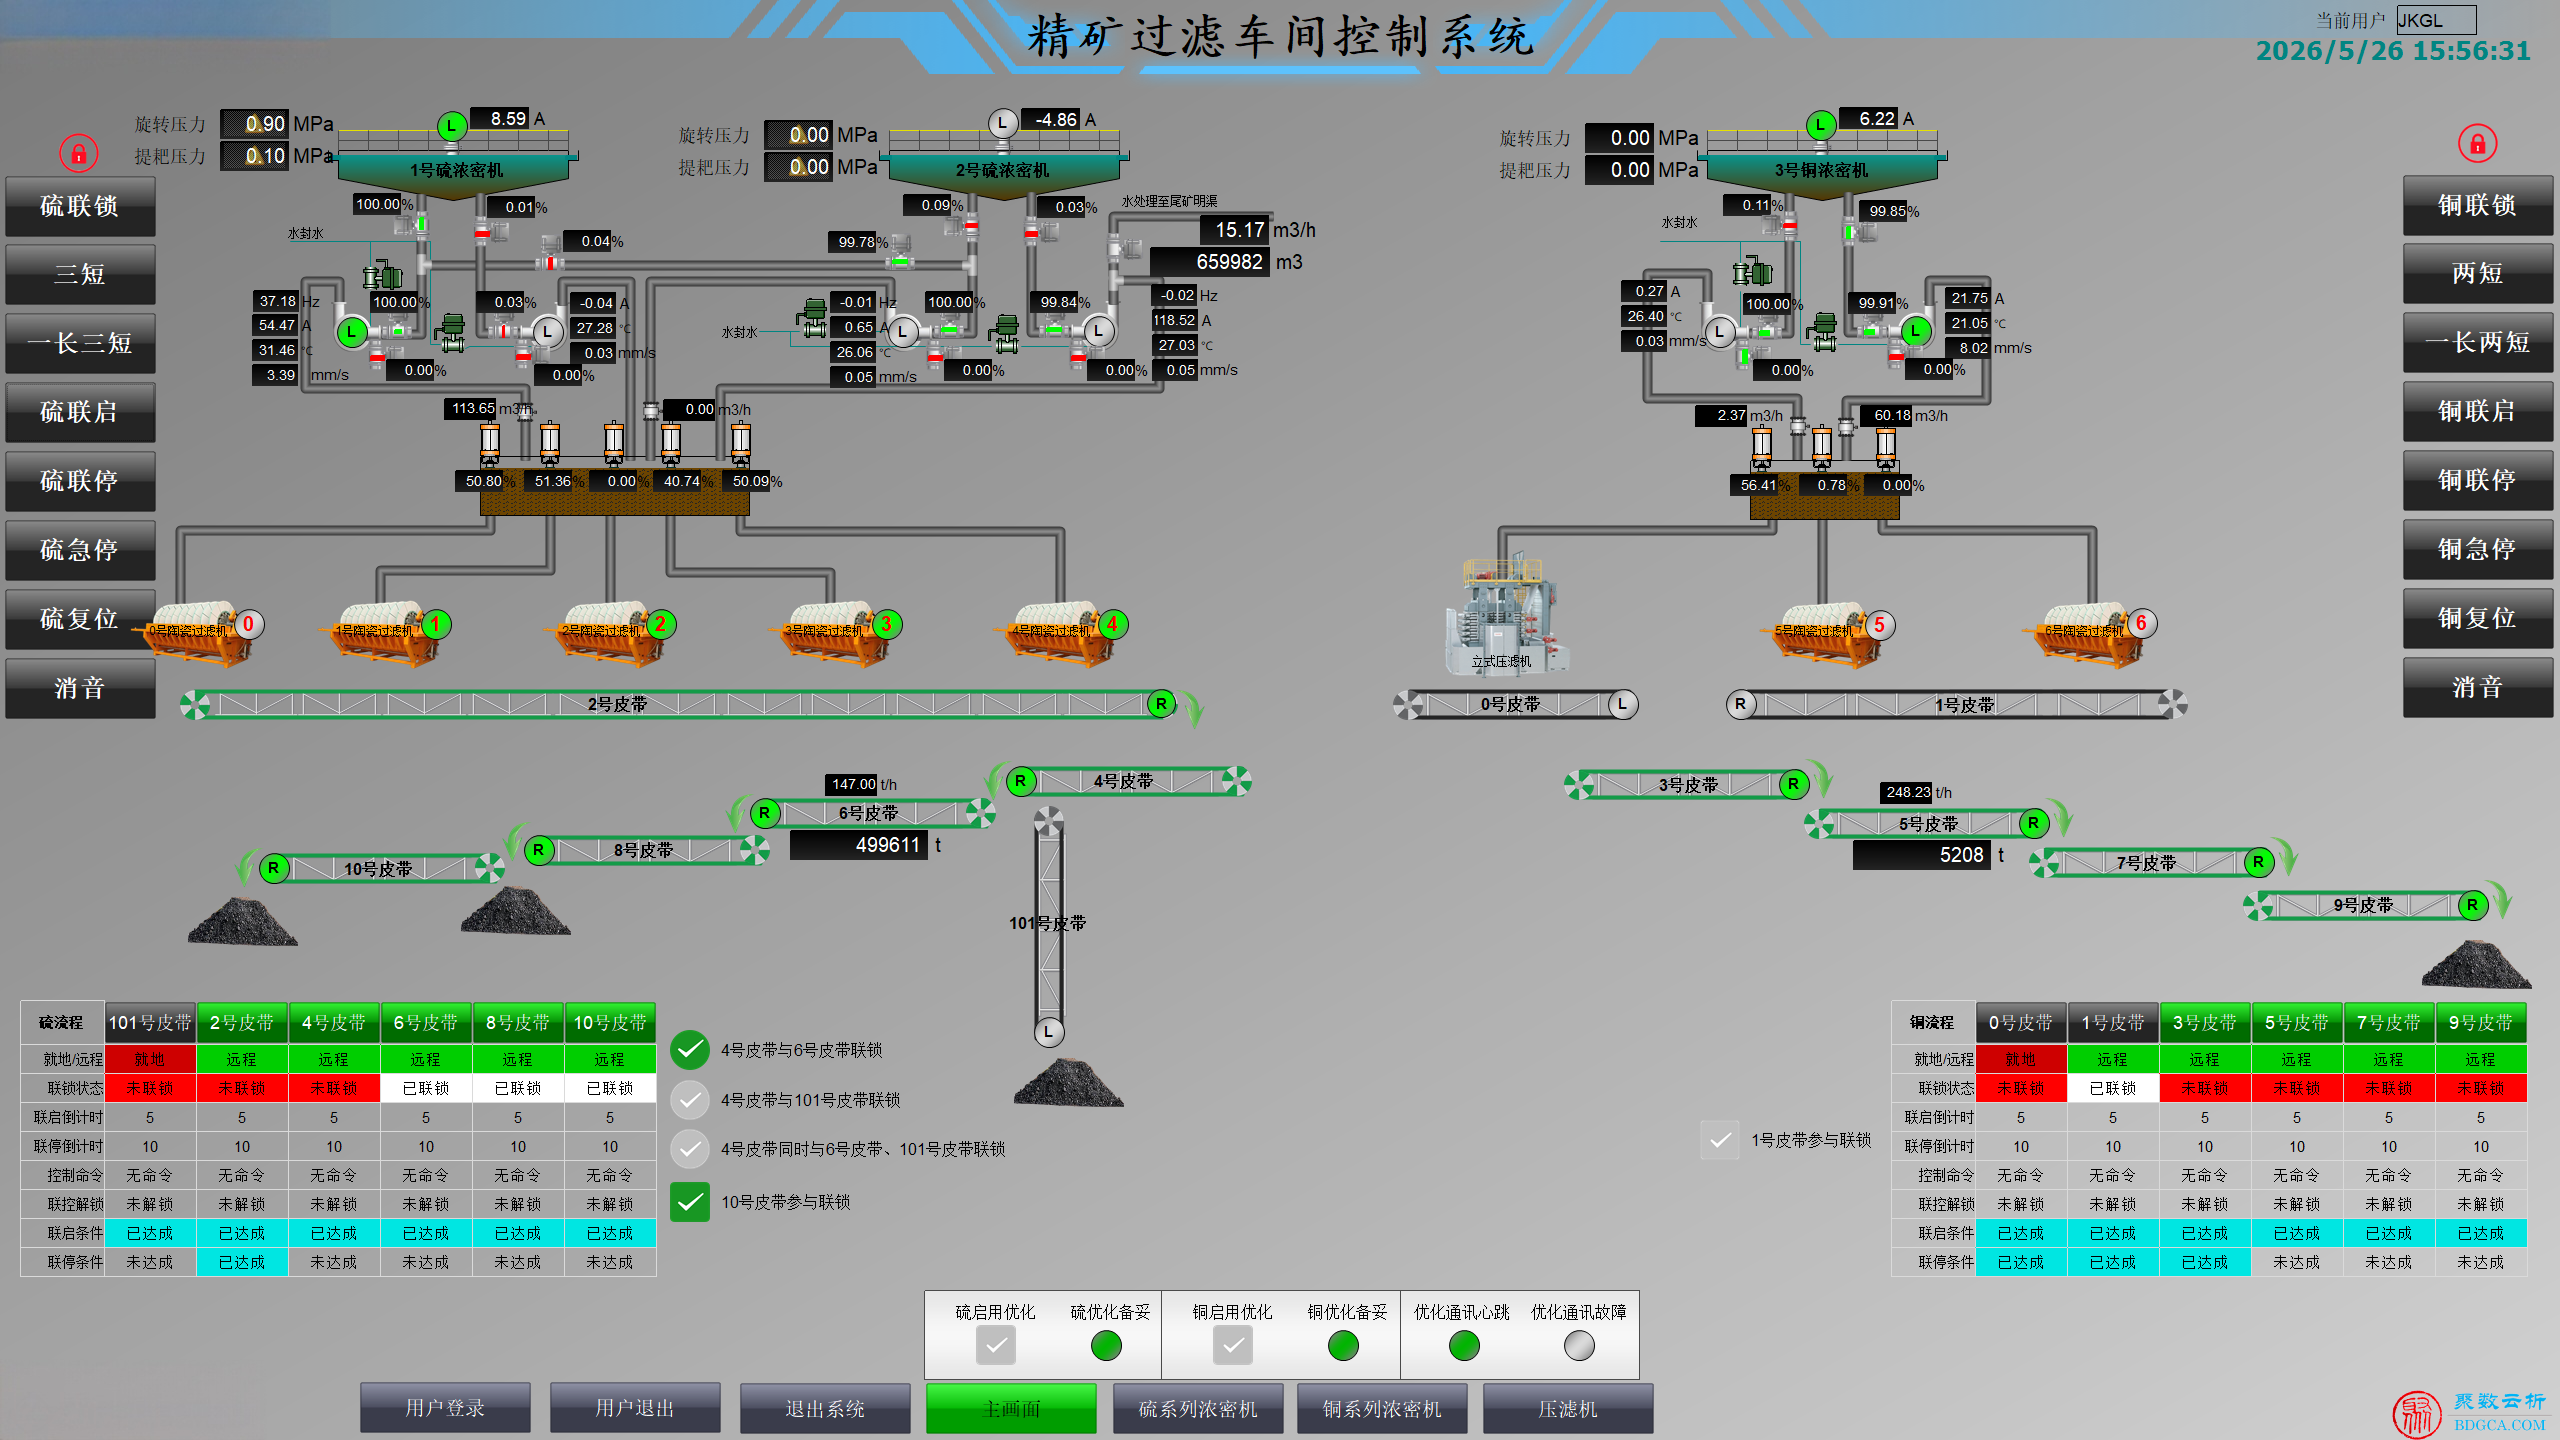Screen dimensions: 2560x1440
Task: Click the L indicator on 1号硫浓密机
Action: tap(452, 126)
